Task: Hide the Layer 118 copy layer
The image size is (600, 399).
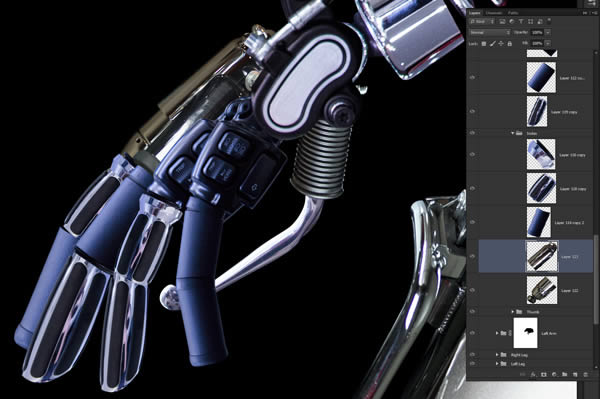Action: pyautogui.click(x=473, y=188)
